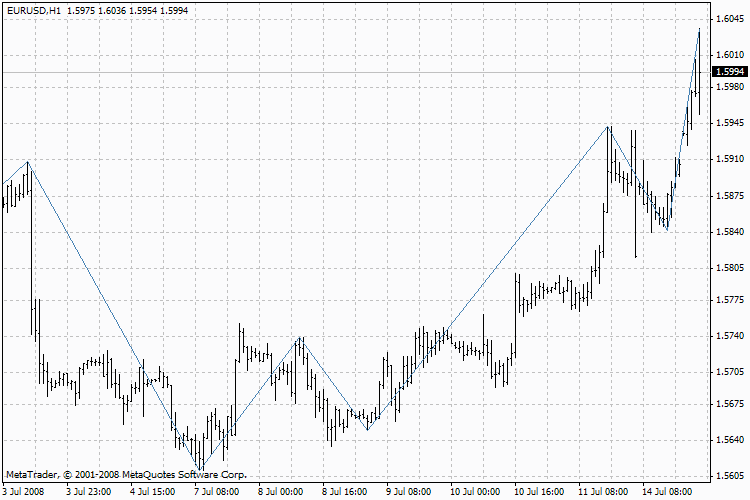This screenshot has width=750, height=500.
Task: Click the 1.5945 price level label
Action: 730,123
